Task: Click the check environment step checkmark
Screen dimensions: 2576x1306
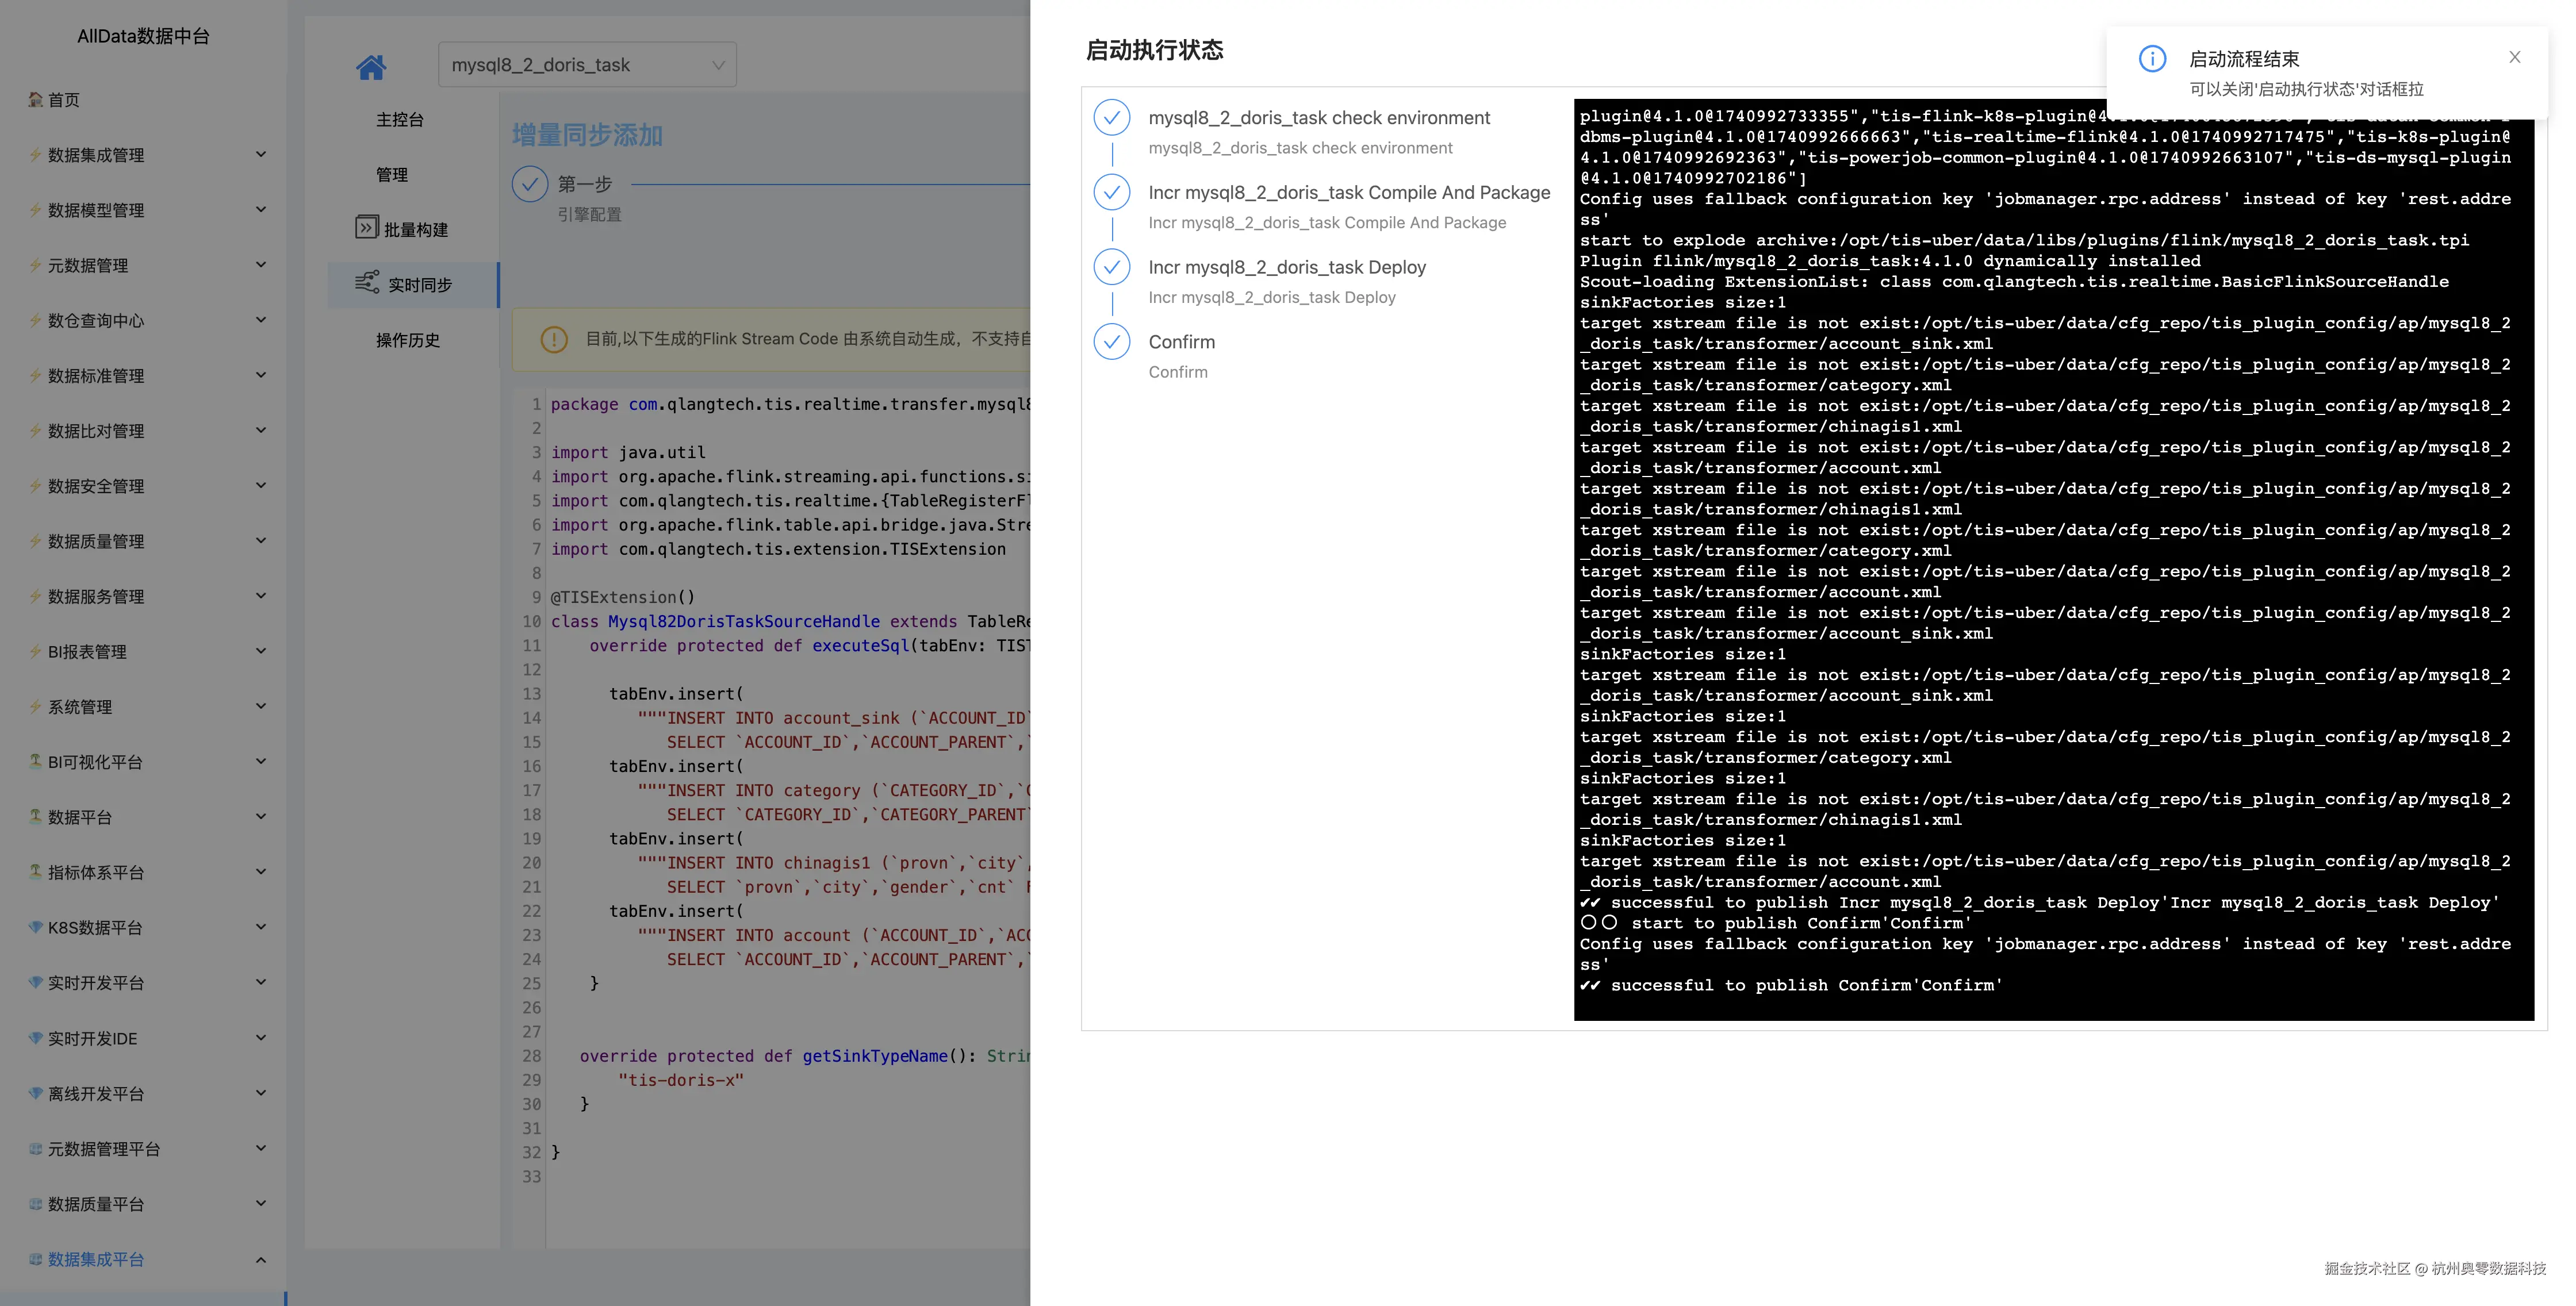Action: click(1111, 118)
